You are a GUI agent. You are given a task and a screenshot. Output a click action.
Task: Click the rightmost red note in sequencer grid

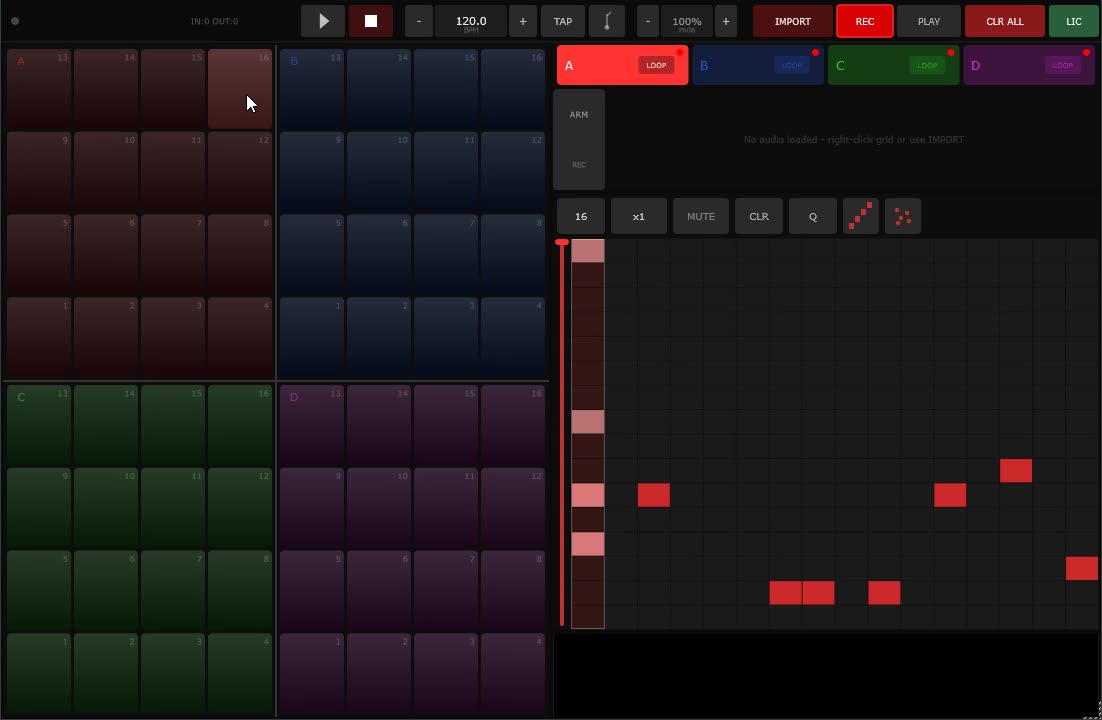[x=1082, y=568]
